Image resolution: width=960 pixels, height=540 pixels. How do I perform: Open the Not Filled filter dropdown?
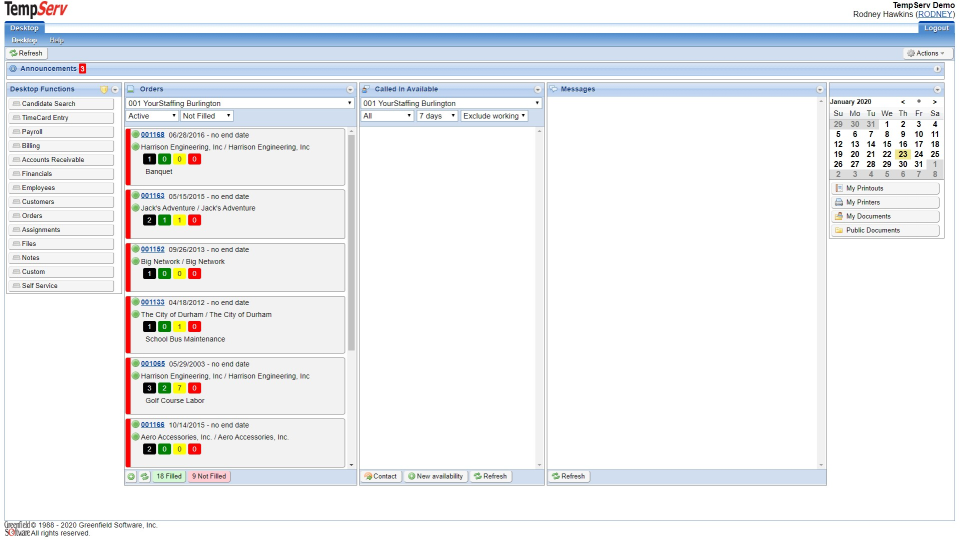[206, 116]
